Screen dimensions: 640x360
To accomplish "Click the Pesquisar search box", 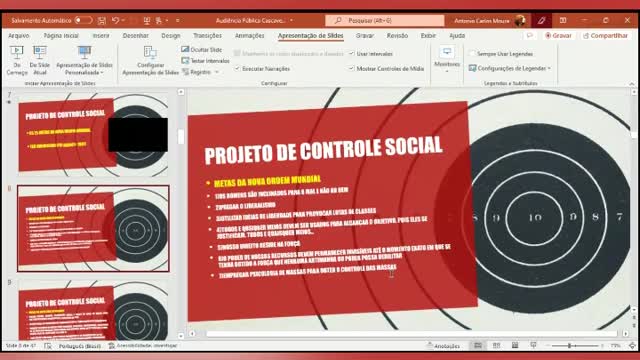I will pos(384,20).
